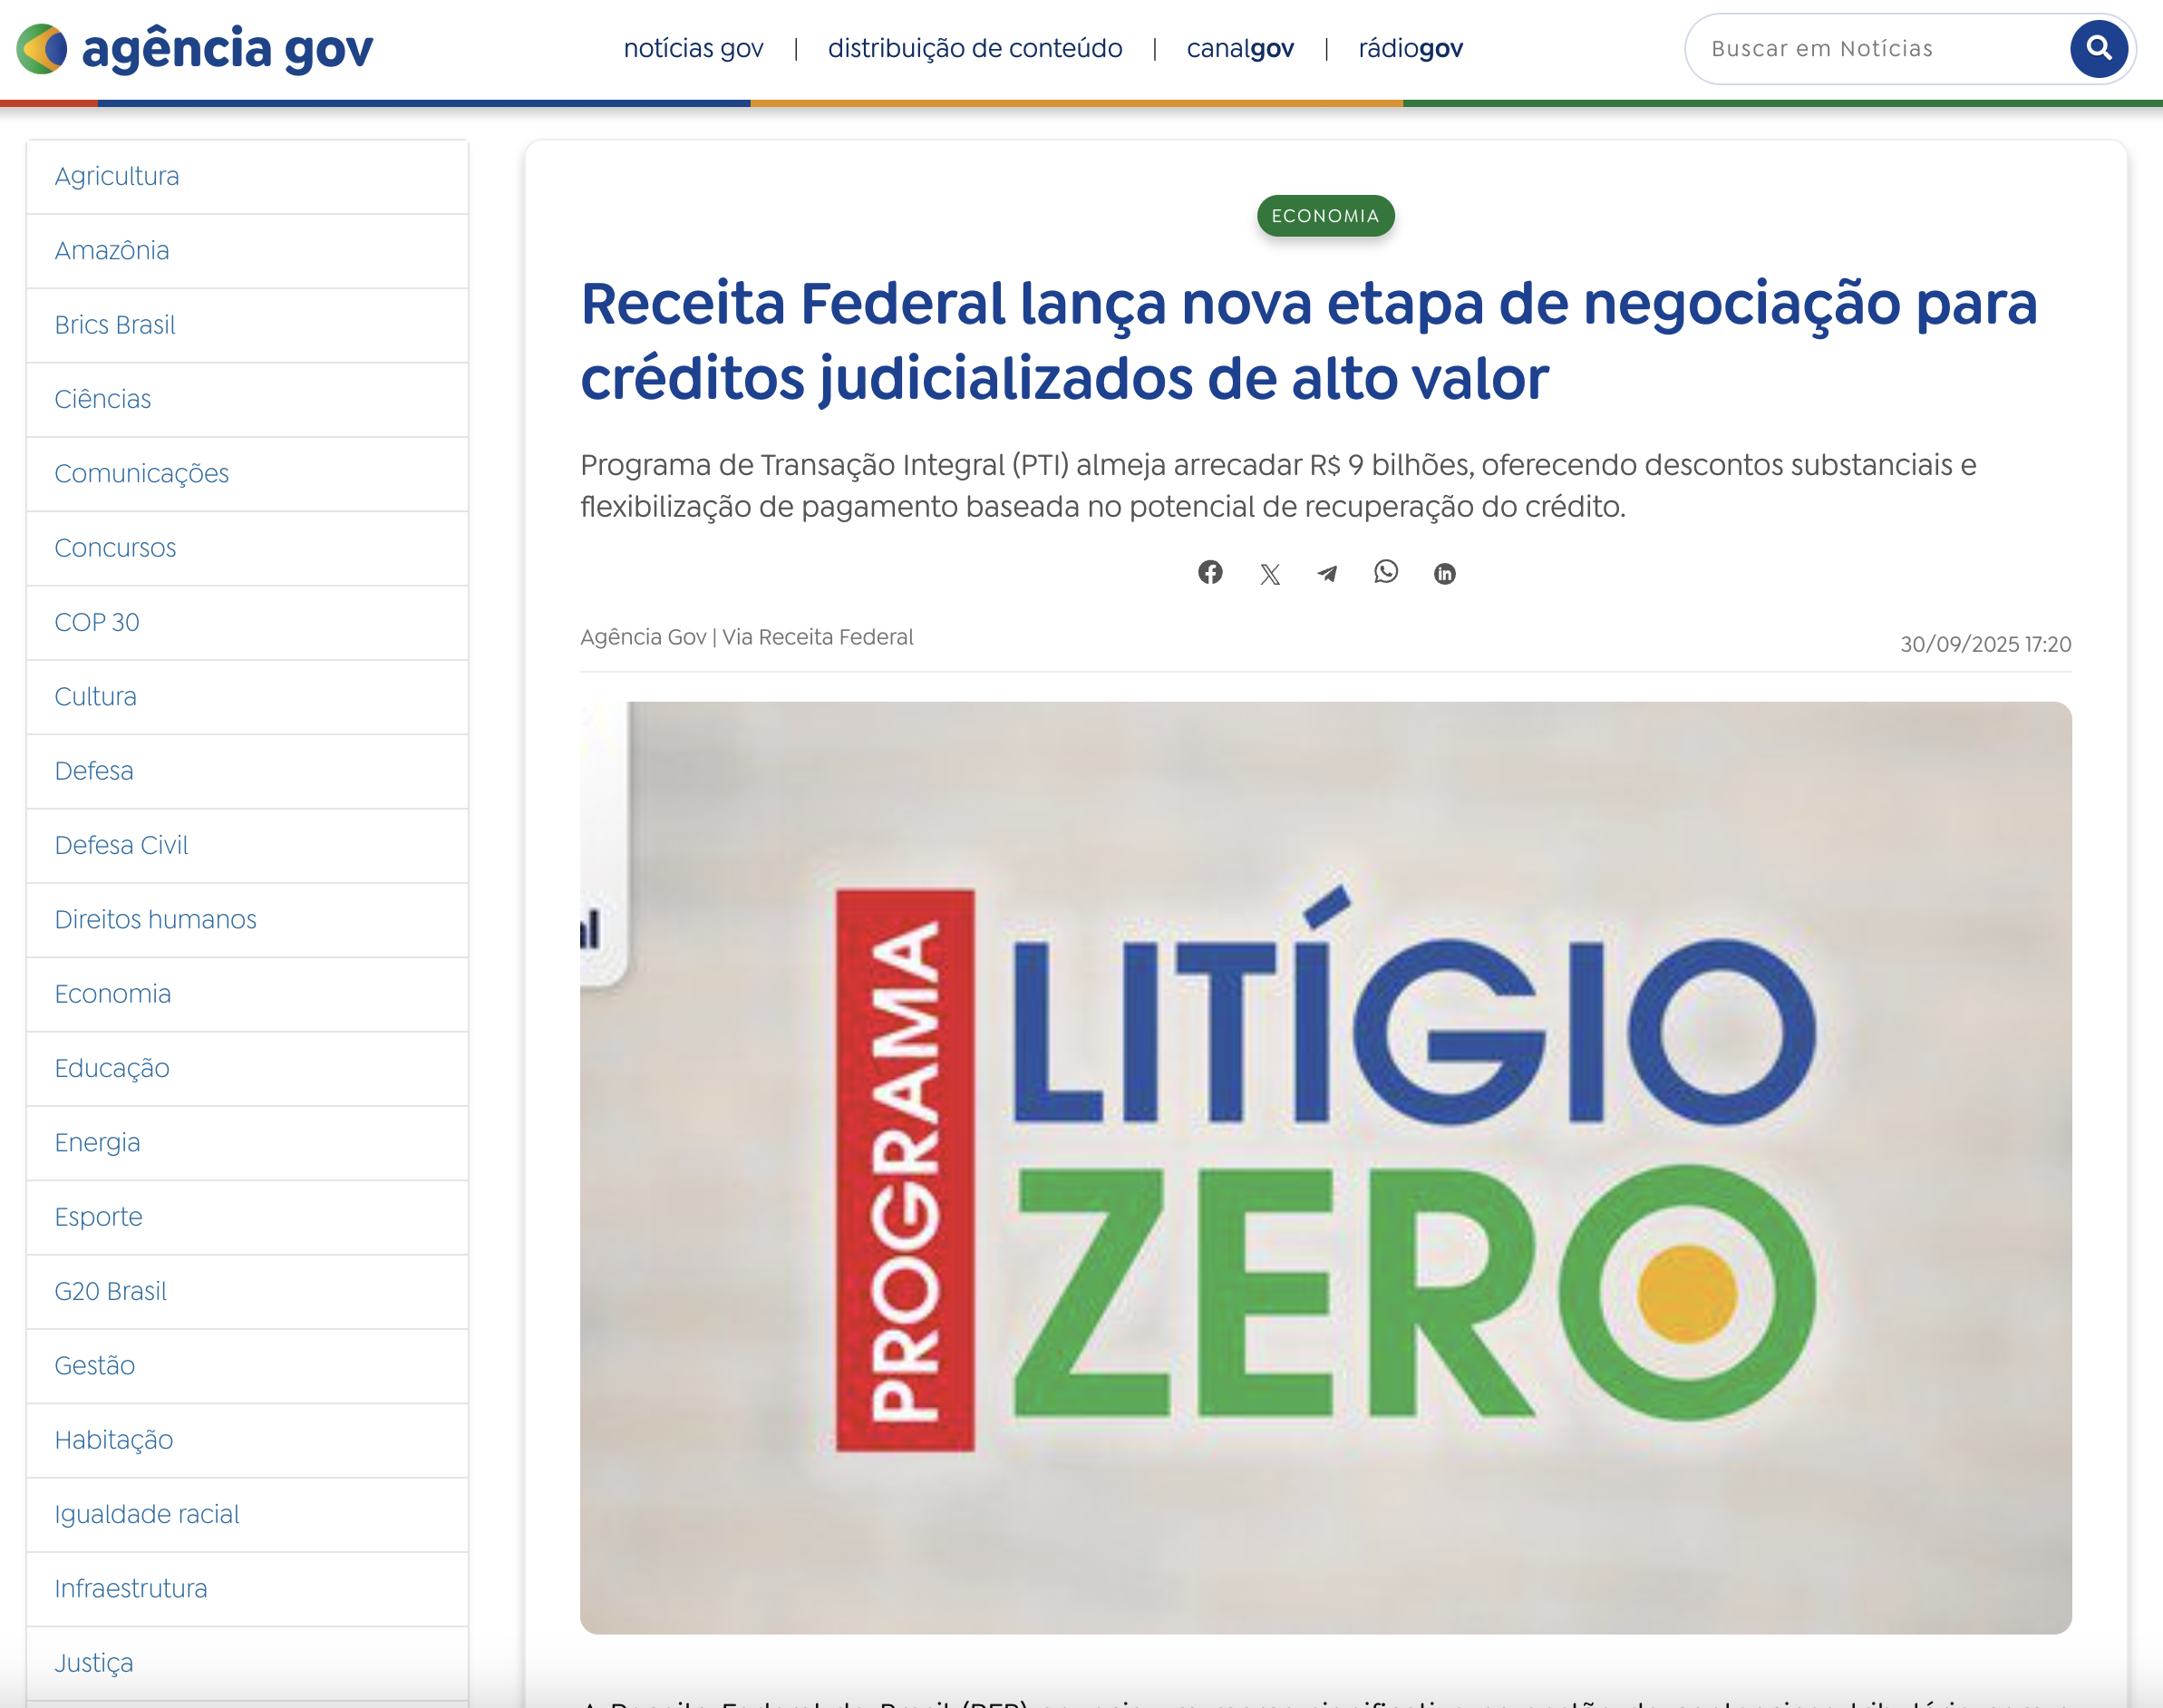Open notícias gov section
This screenshot has width=2163, height=1708.
coord(694,47)
